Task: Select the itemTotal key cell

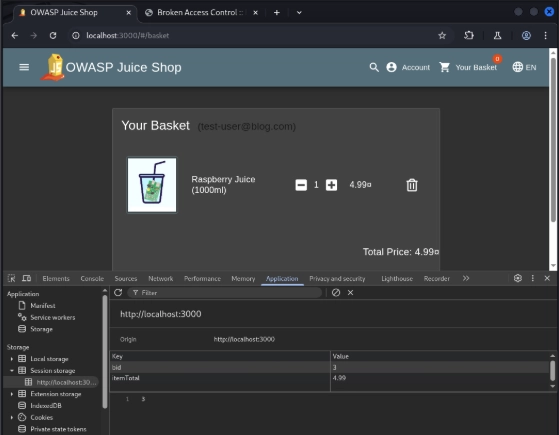Action: coord(220,378)
